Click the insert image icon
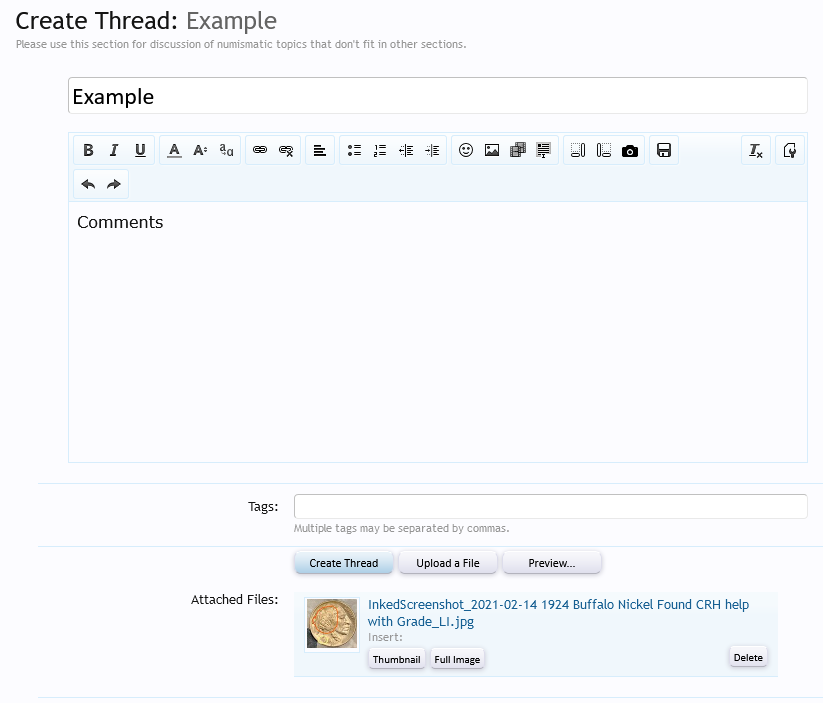Screen dimensions: 823x703 click(x=492, y=150)
